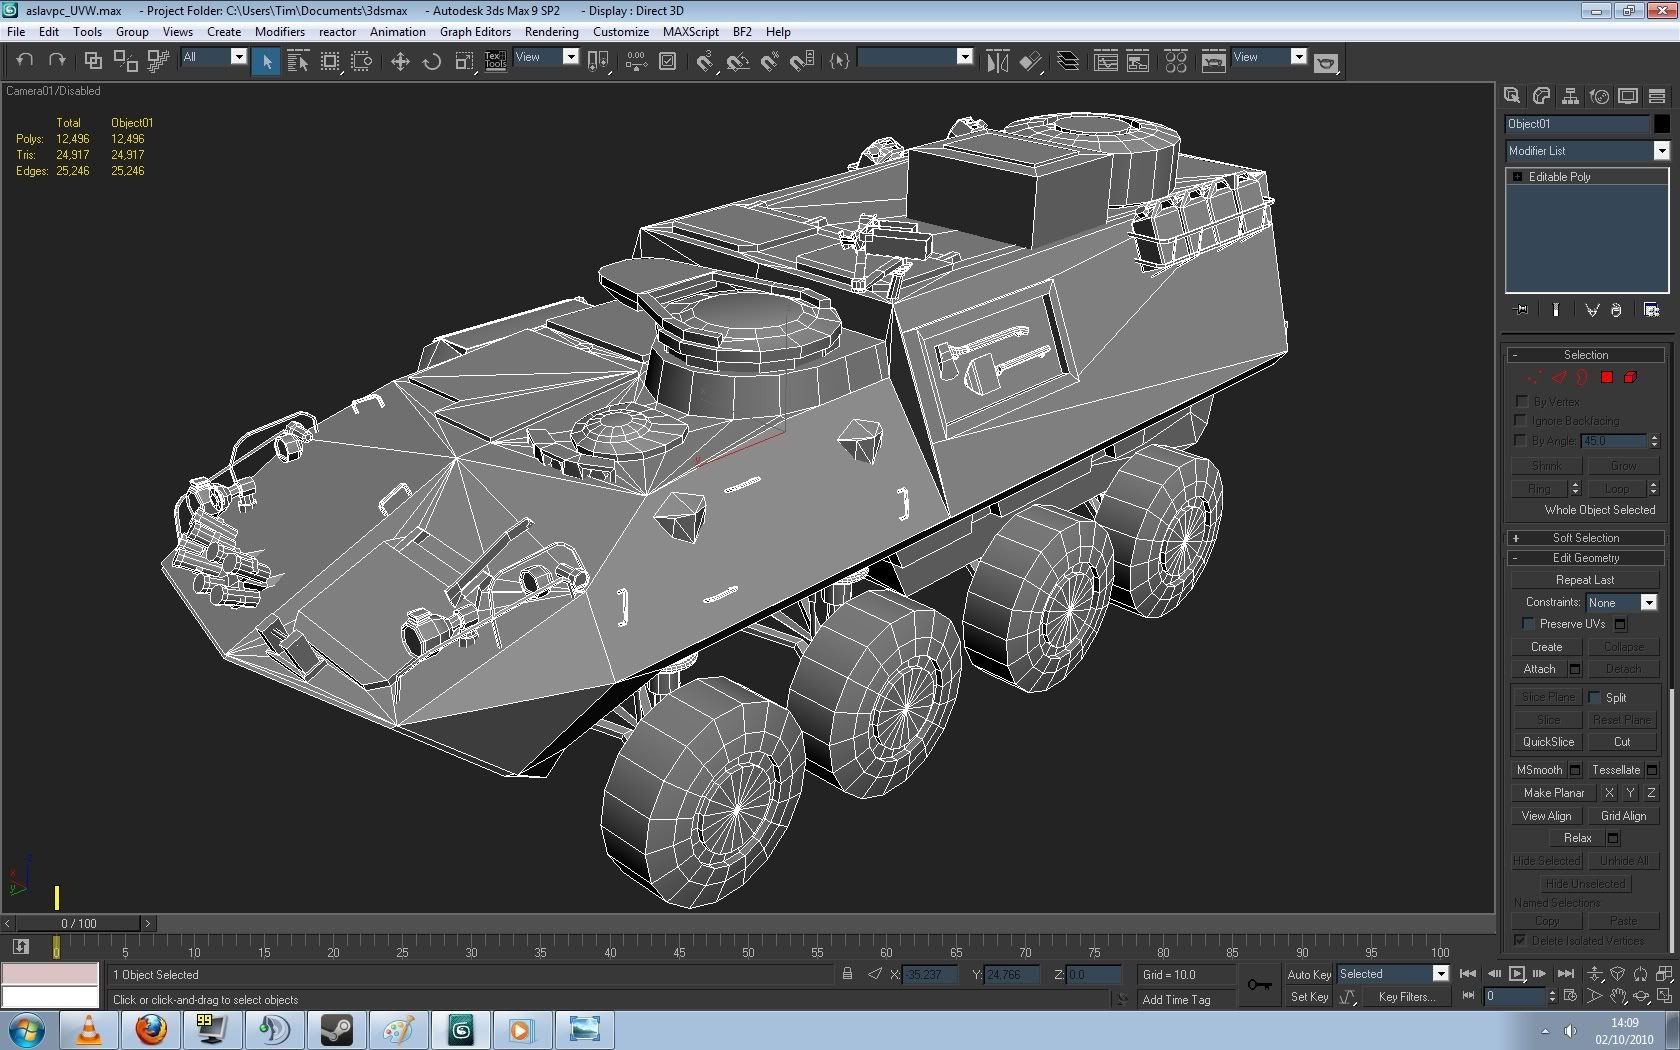Expand the Soft Selection rollout
This screenshot has width=1680, height=1050.
[1585, 538]
